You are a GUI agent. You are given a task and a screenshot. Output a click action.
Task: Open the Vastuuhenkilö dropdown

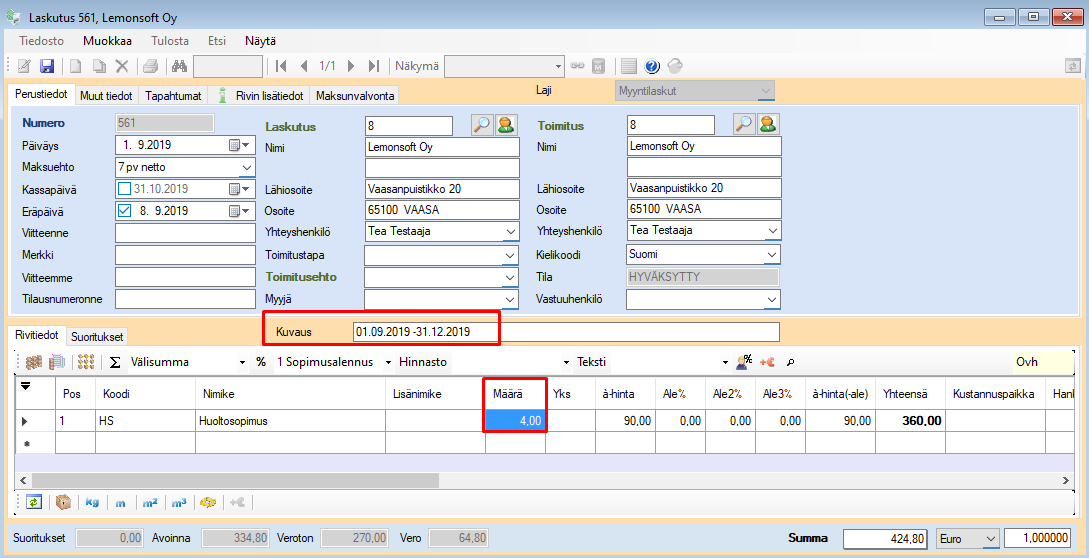pos(772,299)
